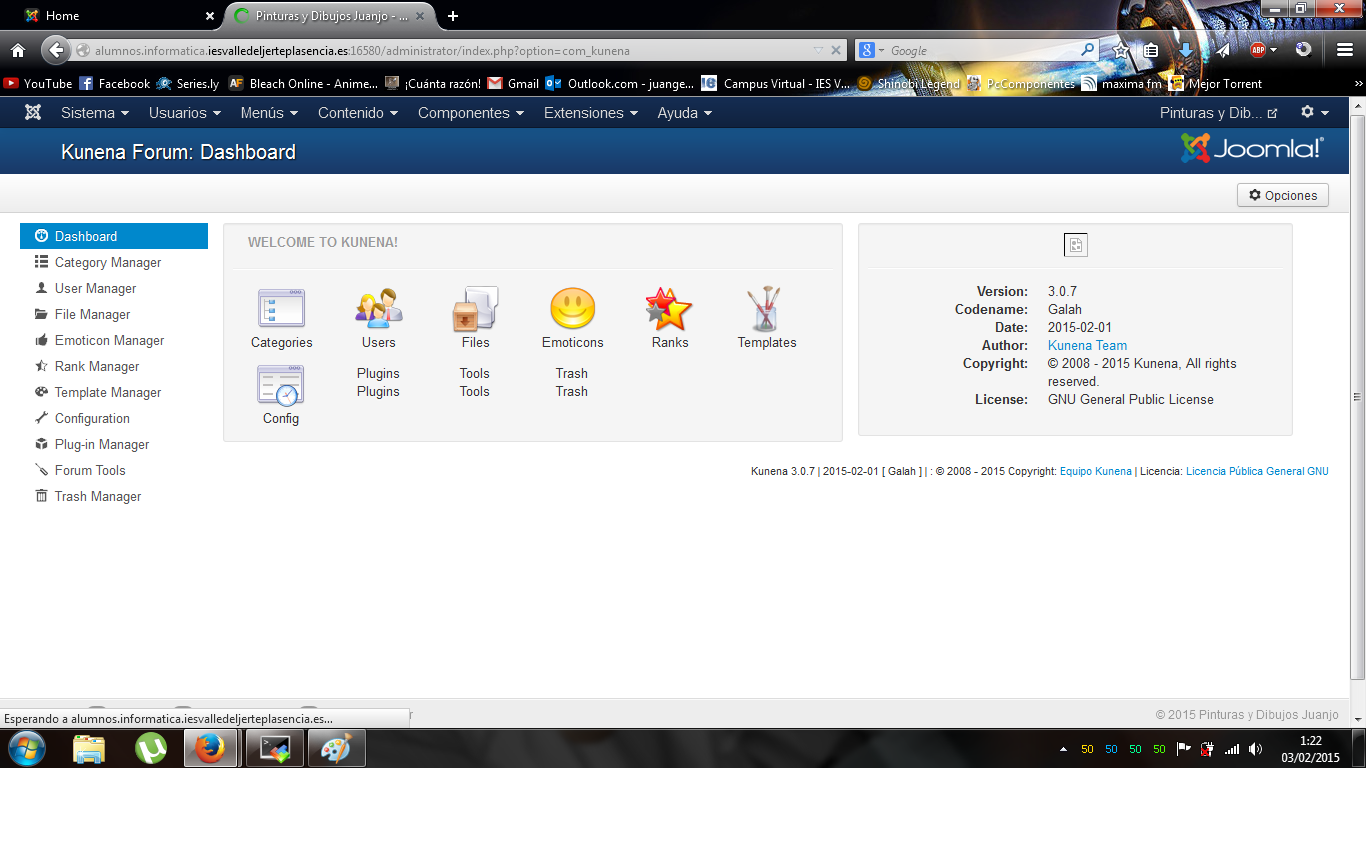Expand the settings gear dropdown
Image resolution: width=1366 pixels, height=860 pixels.
click(x=1314, y=113)
